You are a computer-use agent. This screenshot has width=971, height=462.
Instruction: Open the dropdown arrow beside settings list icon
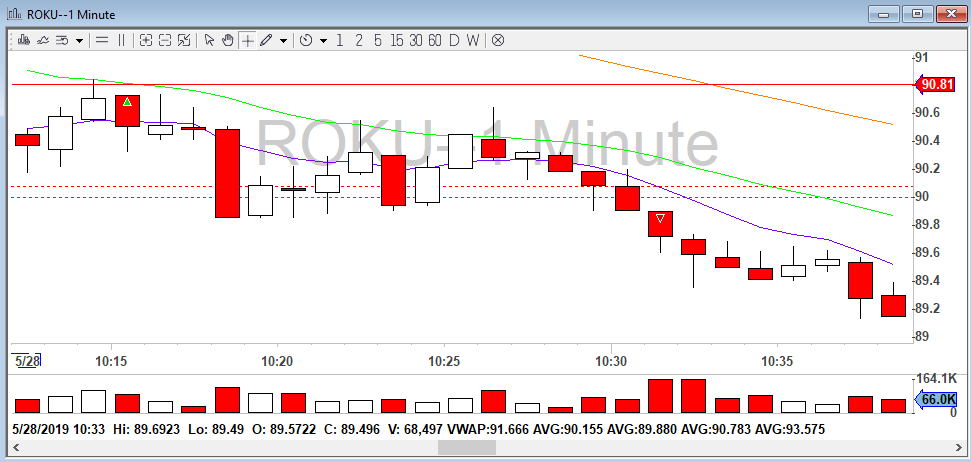coord(79,41)
